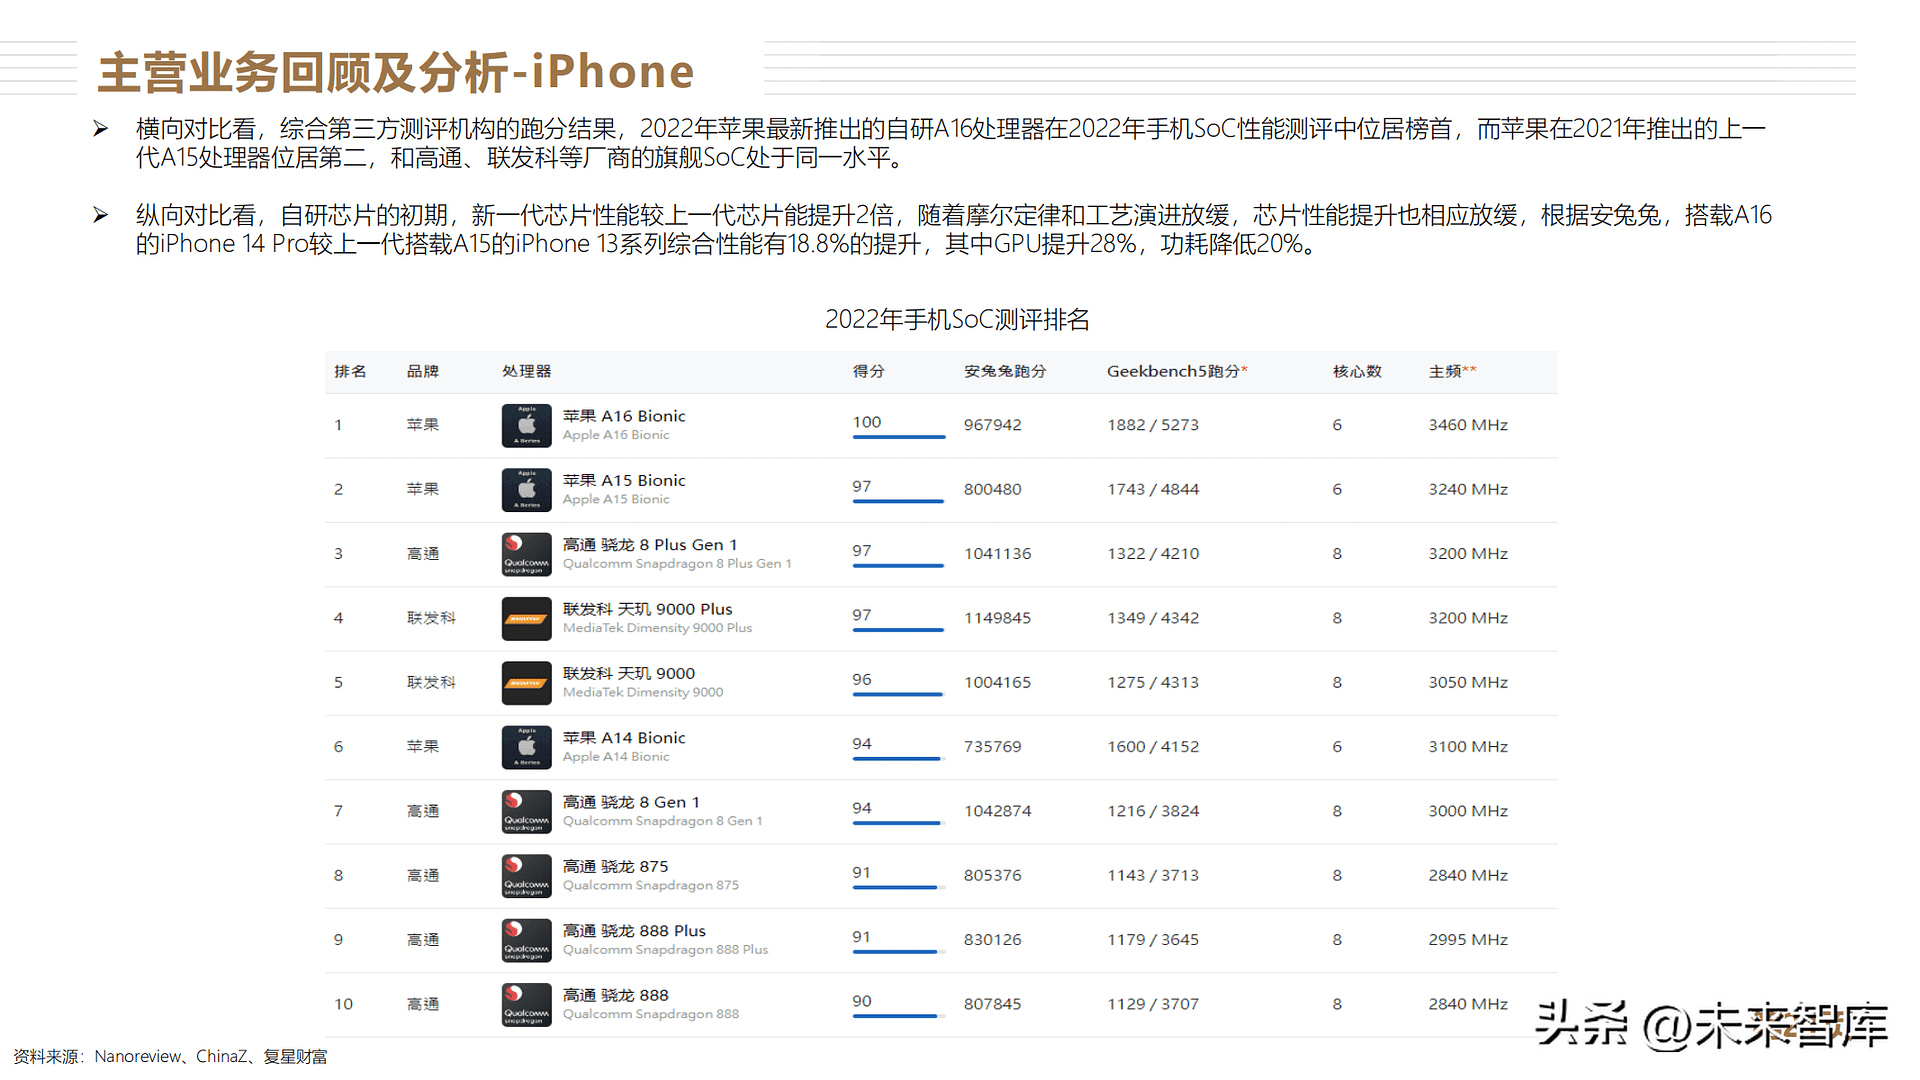
Task: Open the 联发科 天玑 9000 Plus name
Action: pos(647,609)
